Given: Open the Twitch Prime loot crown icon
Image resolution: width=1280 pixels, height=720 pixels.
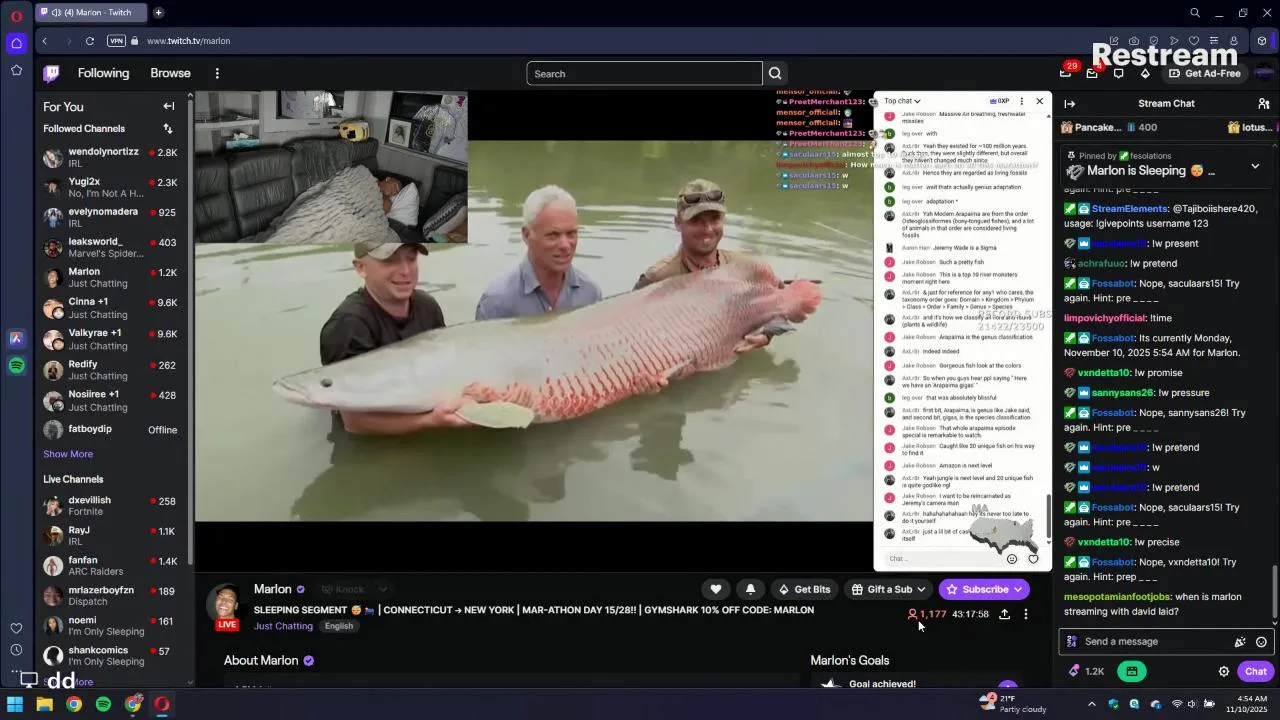Looking at the screenshot, I should click(1066, 73).
